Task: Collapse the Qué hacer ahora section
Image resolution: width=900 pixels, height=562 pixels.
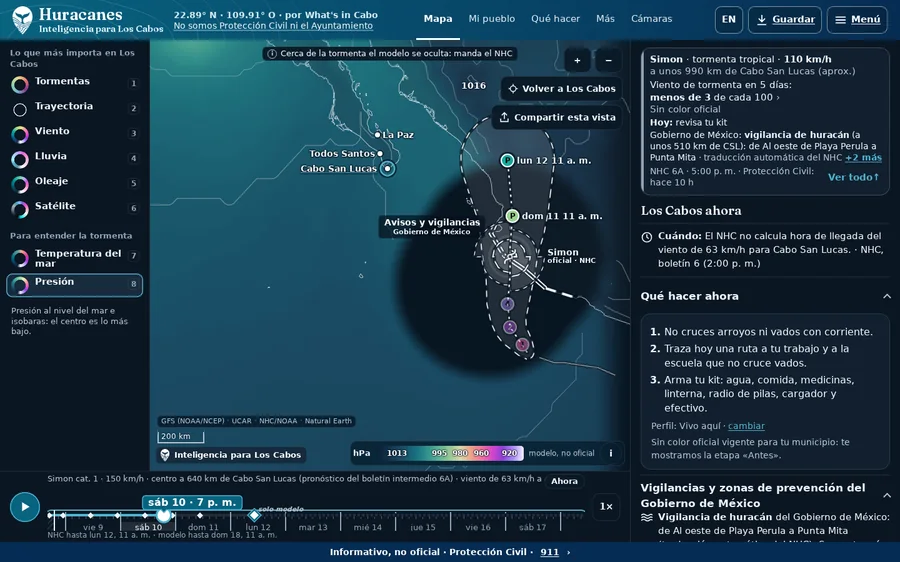Action: pos(887,296)
